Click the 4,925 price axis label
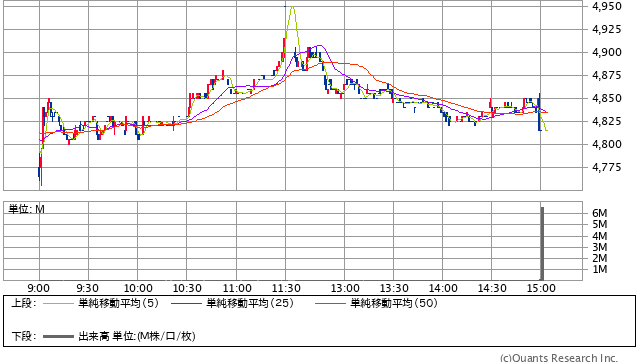This screenshot has height=362, width=638. (x=607, y=29)
